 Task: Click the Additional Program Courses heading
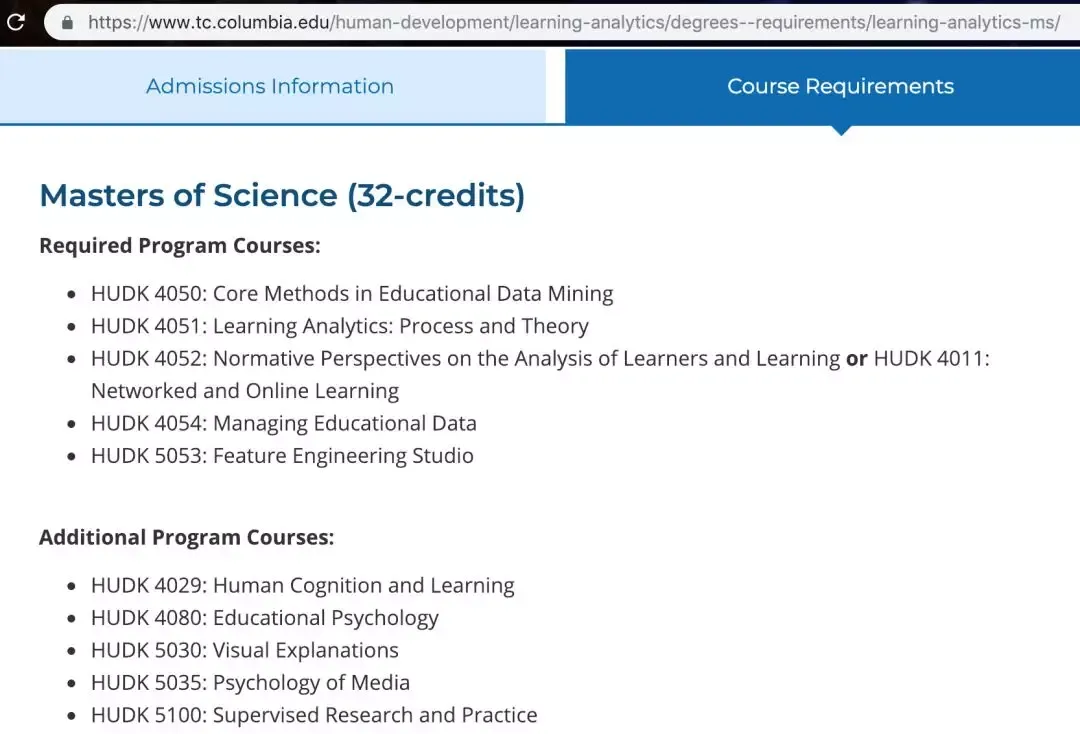(186, 538)
